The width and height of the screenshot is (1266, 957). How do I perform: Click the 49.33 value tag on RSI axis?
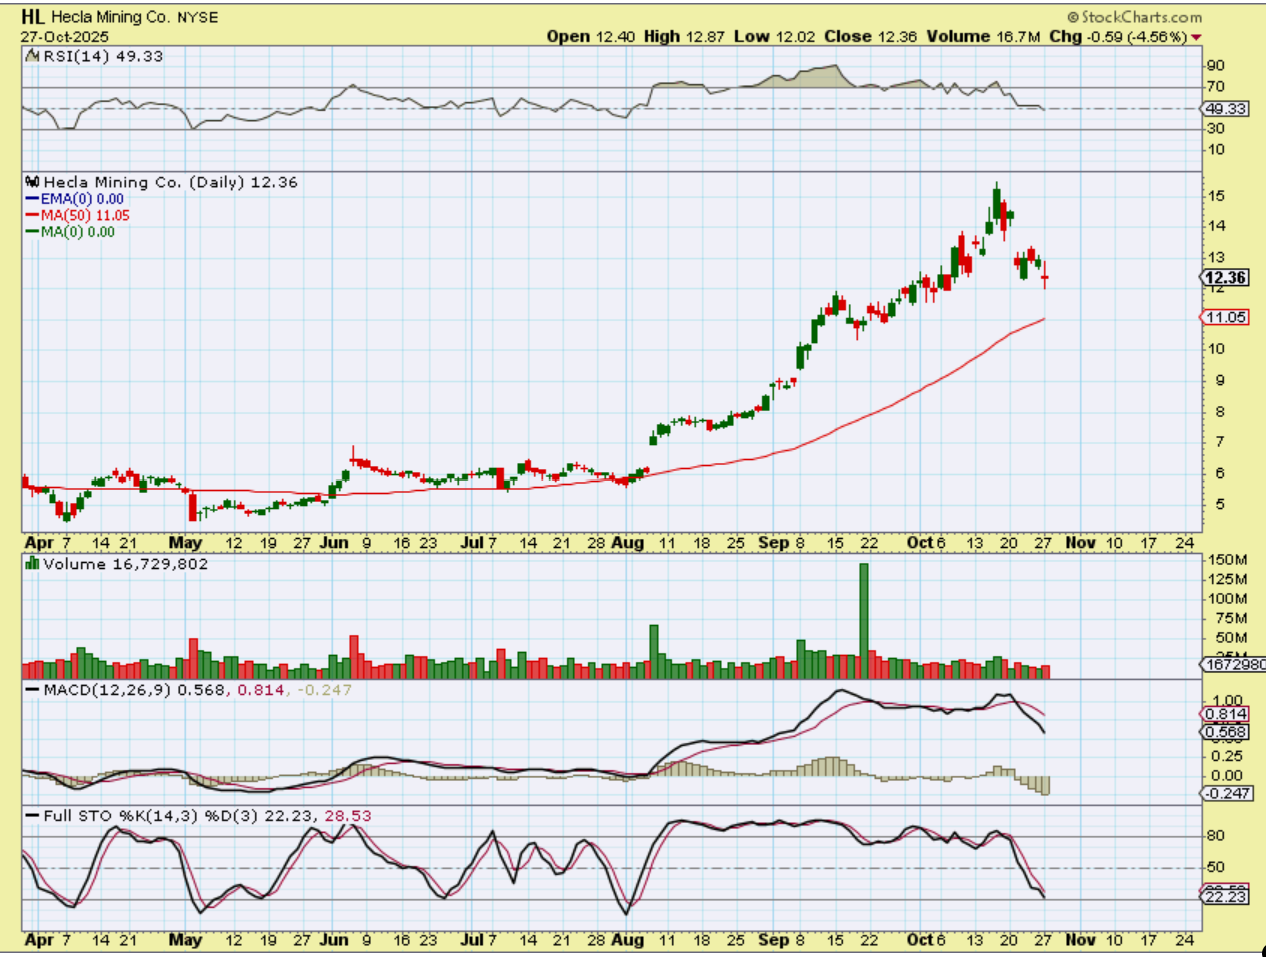[x=1226, y=109]
